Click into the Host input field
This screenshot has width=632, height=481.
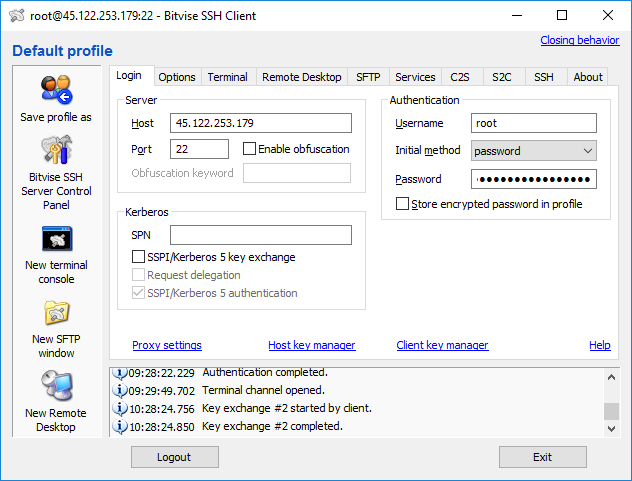[261, 123]
